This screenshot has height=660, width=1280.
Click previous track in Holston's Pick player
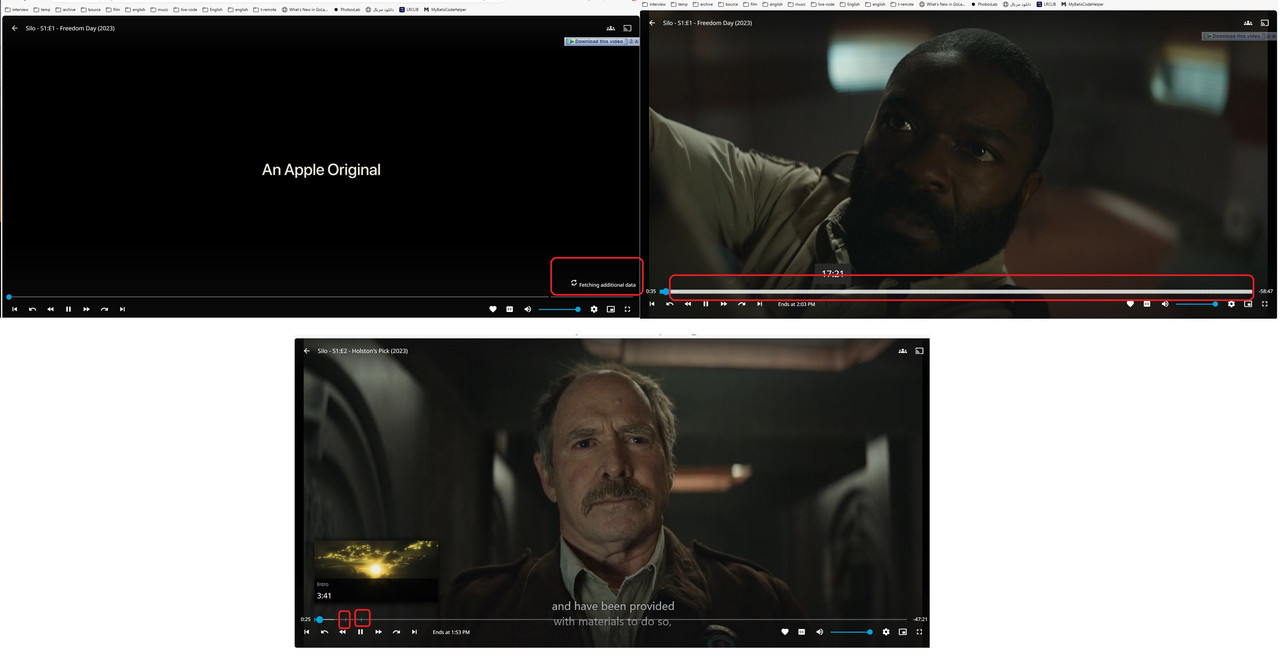pos(307,632)
